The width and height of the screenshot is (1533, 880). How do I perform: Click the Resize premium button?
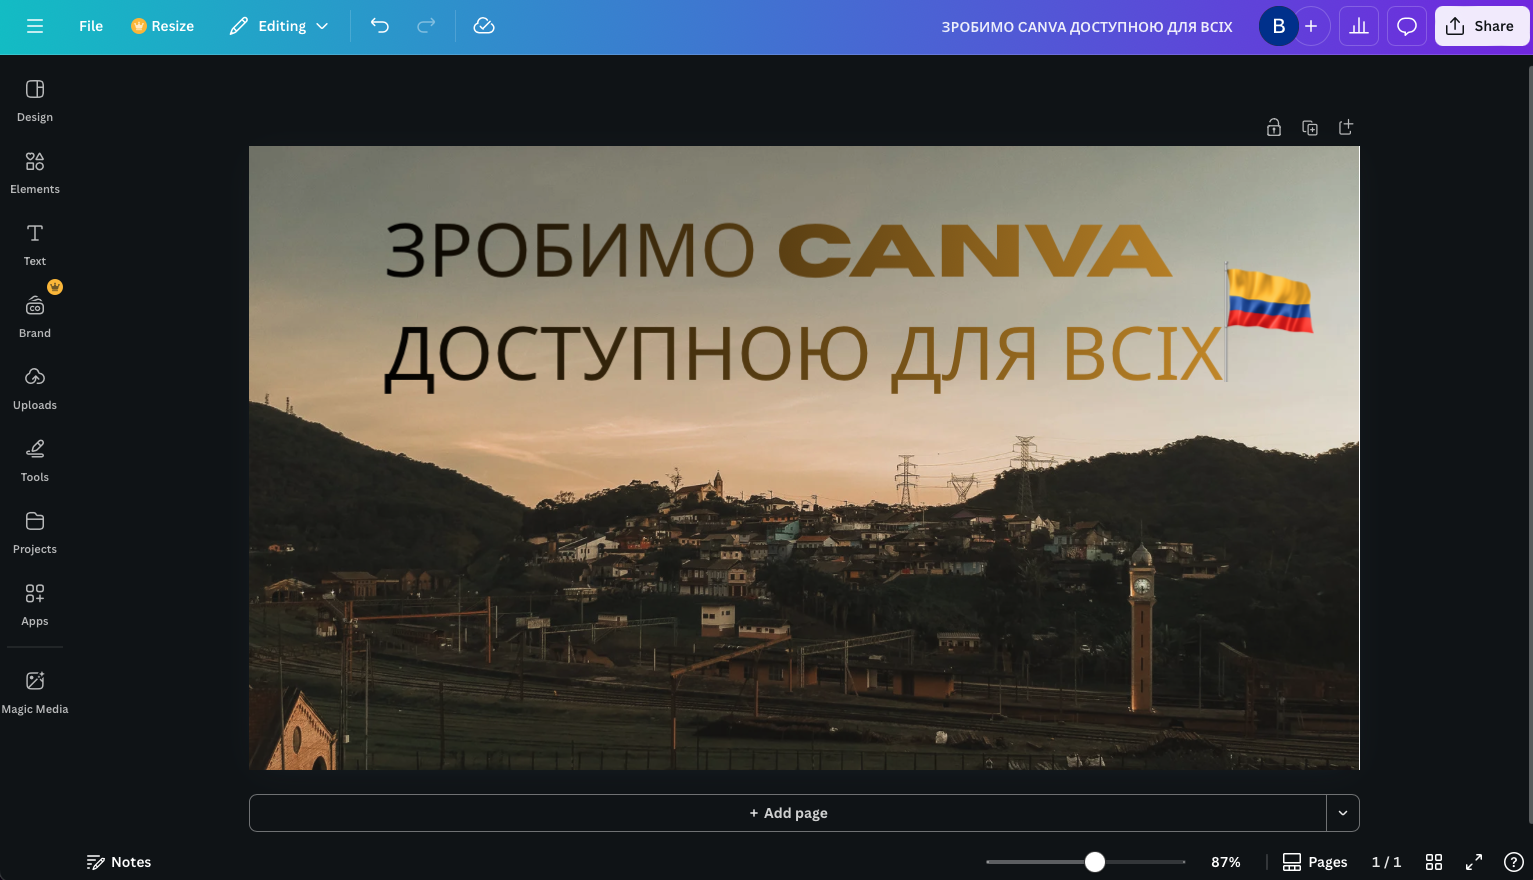162,26
